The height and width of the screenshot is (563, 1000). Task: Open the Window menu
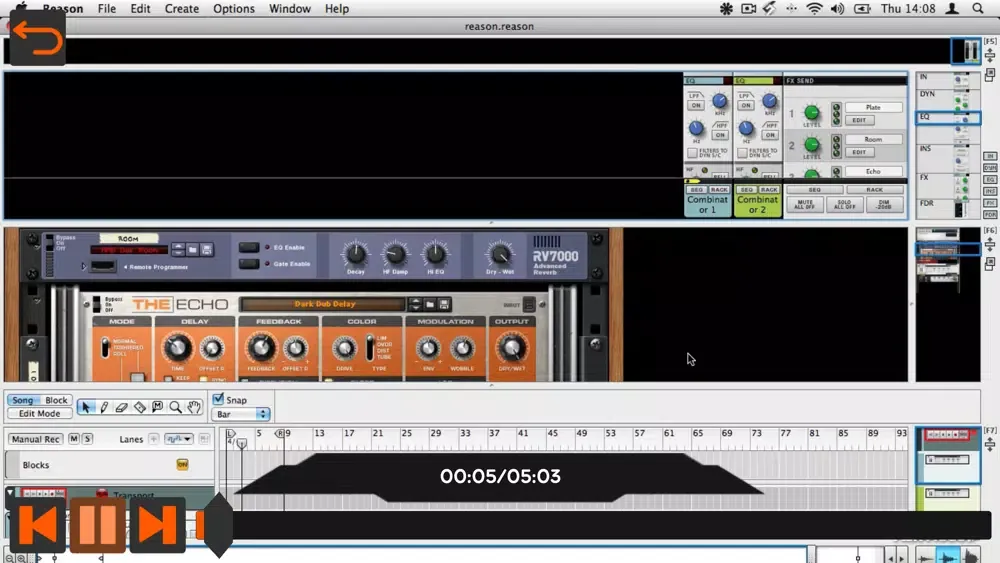pos(290,8)
